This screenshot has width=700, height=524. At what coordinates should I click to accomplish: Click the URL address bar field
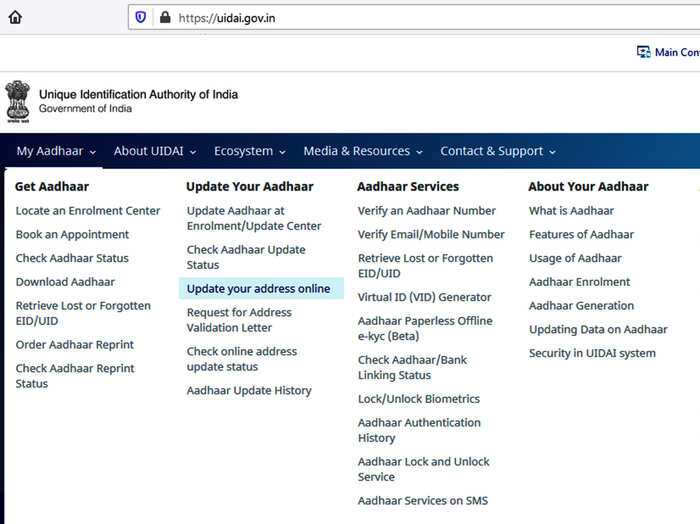point(414,17)
